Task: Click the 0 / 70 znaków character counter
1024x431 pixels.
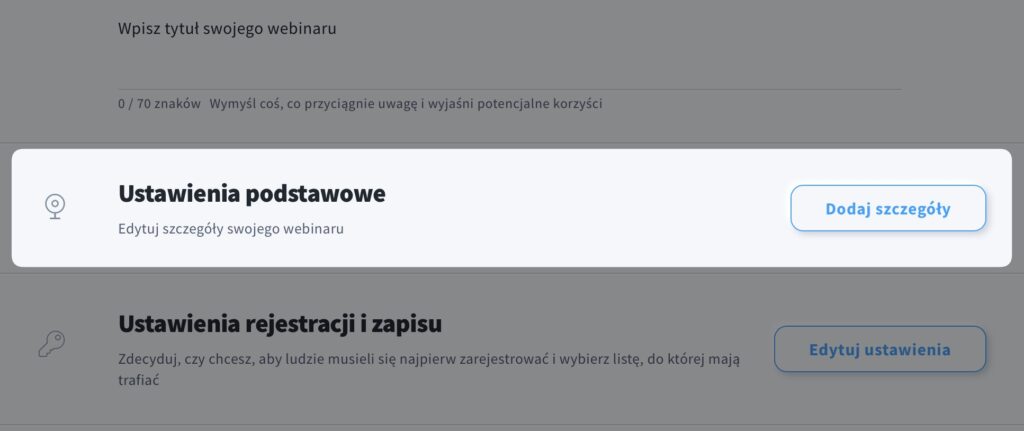Action: 159,104
